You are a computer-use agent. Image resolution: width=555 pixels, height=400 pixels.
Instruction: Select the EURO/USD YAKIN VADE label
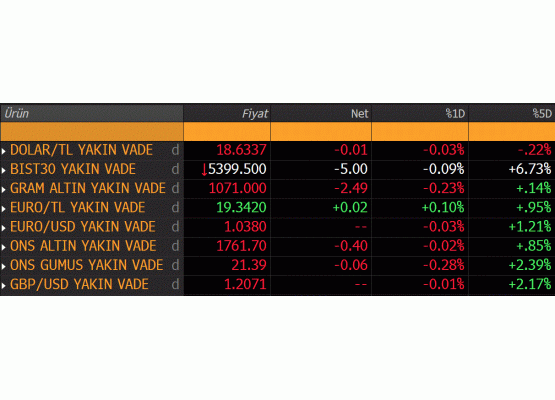tap(83, 227)
